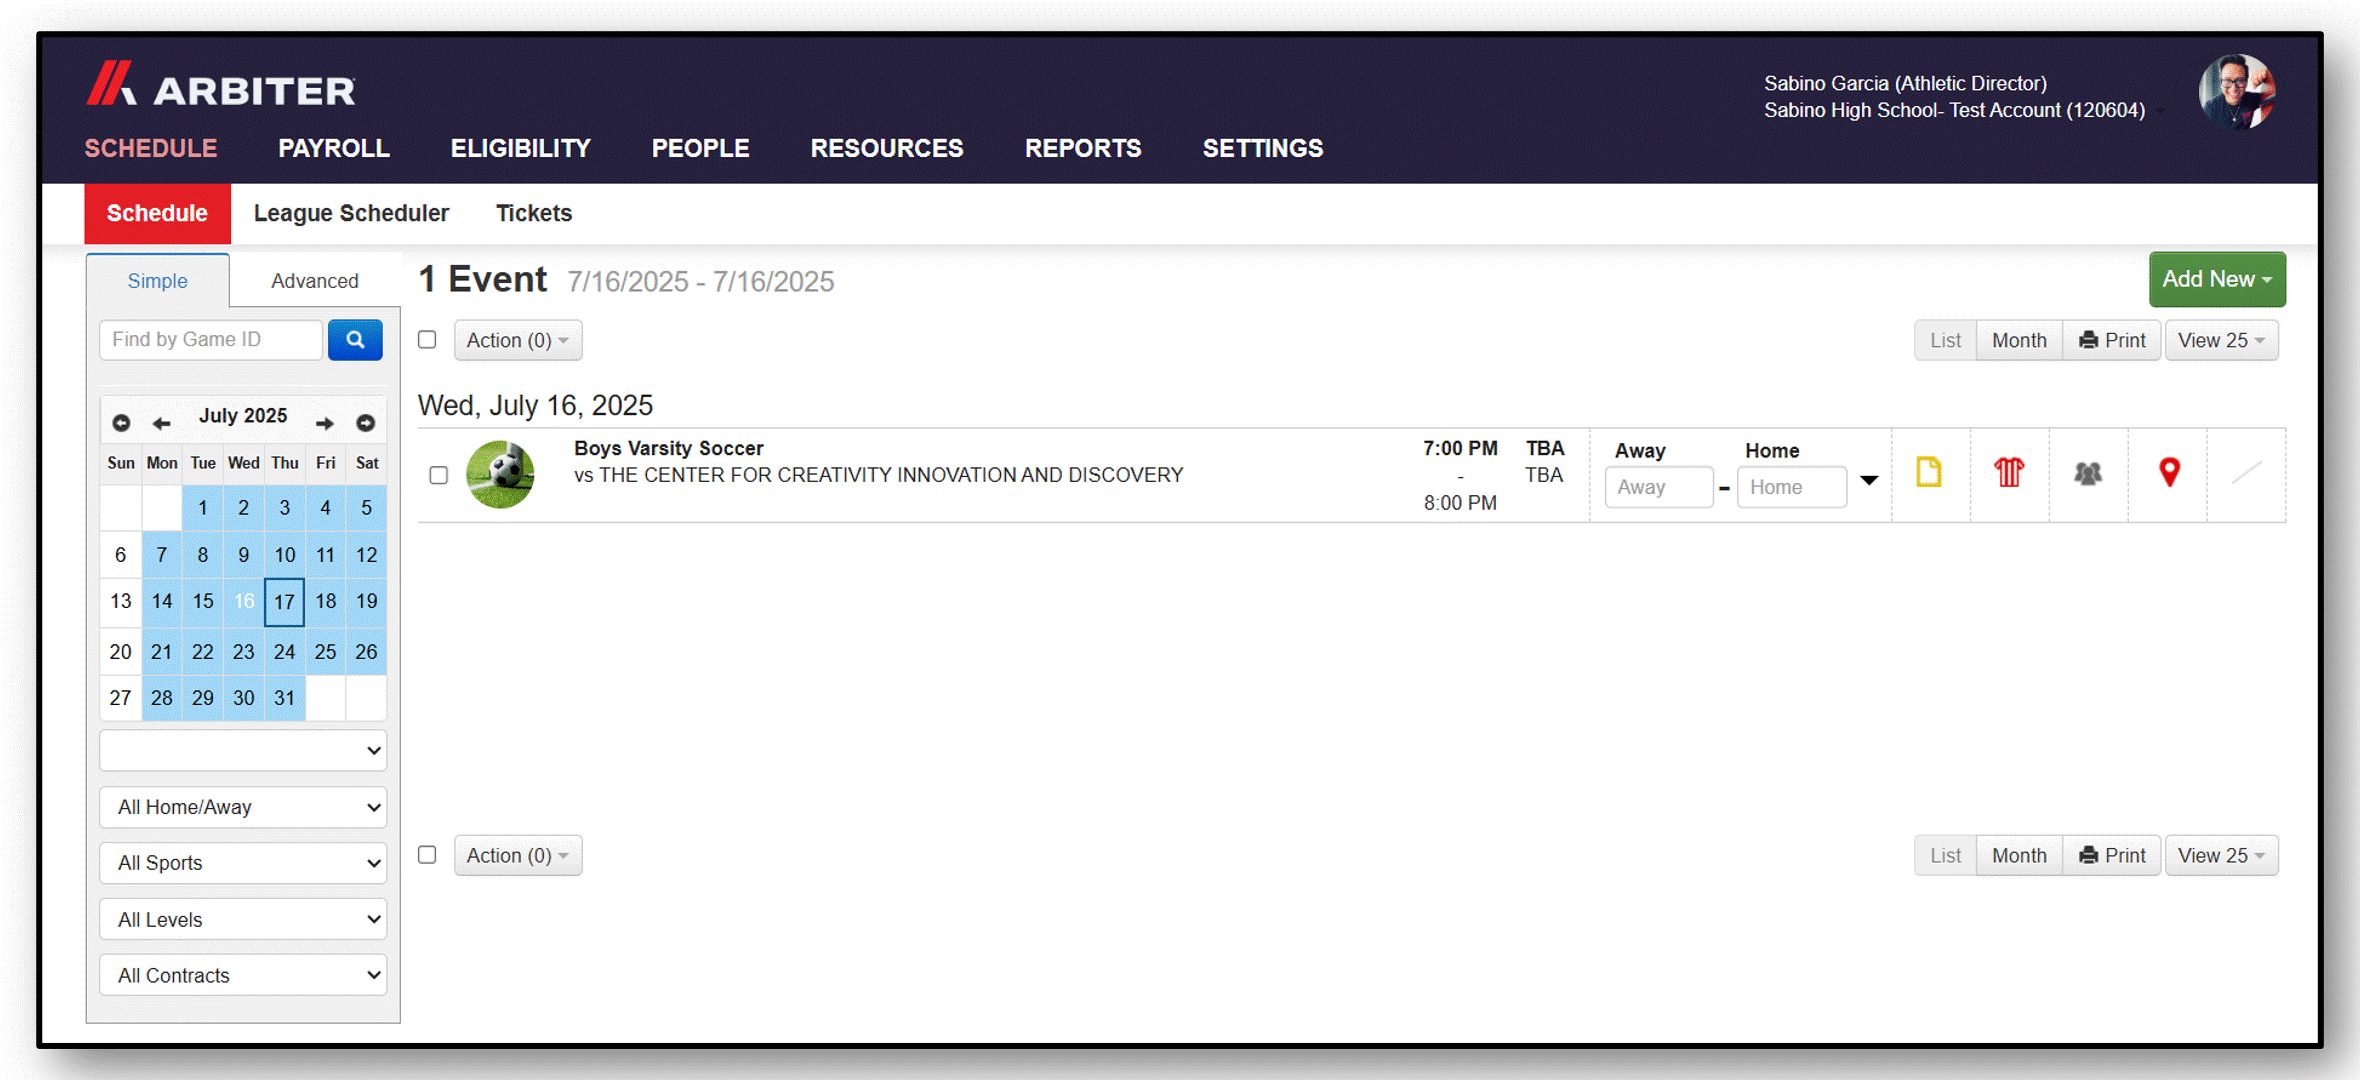The width and height of the screenshot is (2360, 1080).
Task: Select July 16 in the calendar
Action: coord(243,601)
